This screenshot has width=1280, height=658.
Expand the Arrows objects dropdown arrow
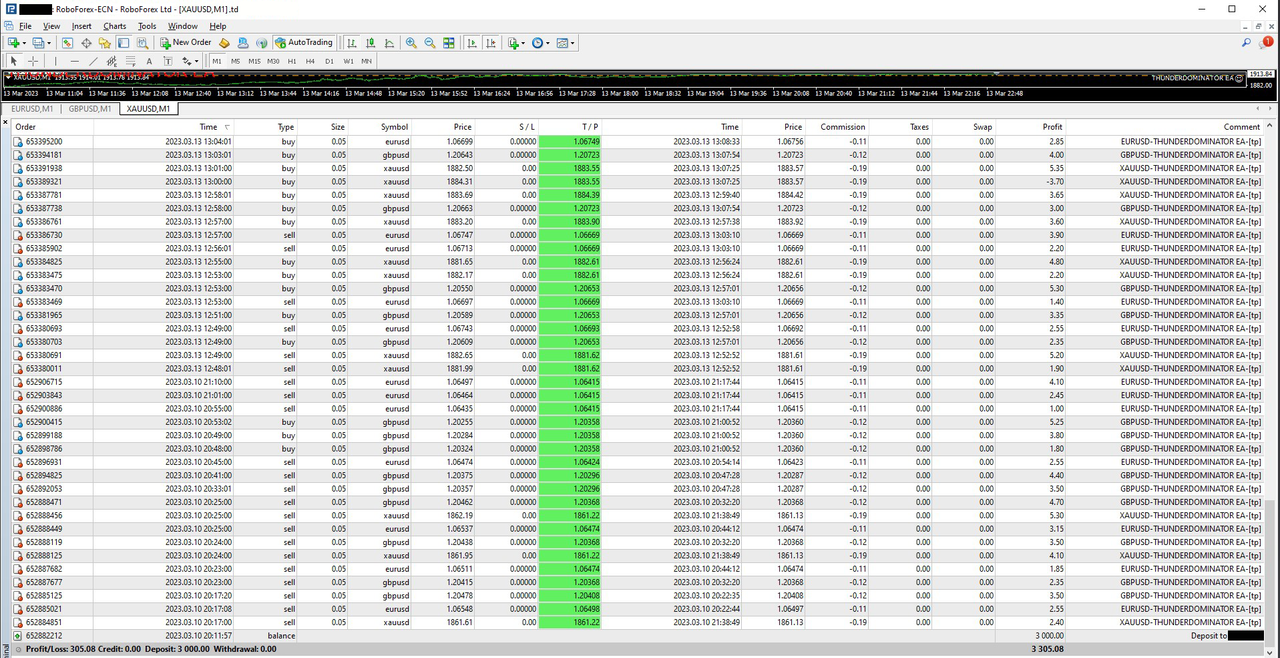[197, 61]
